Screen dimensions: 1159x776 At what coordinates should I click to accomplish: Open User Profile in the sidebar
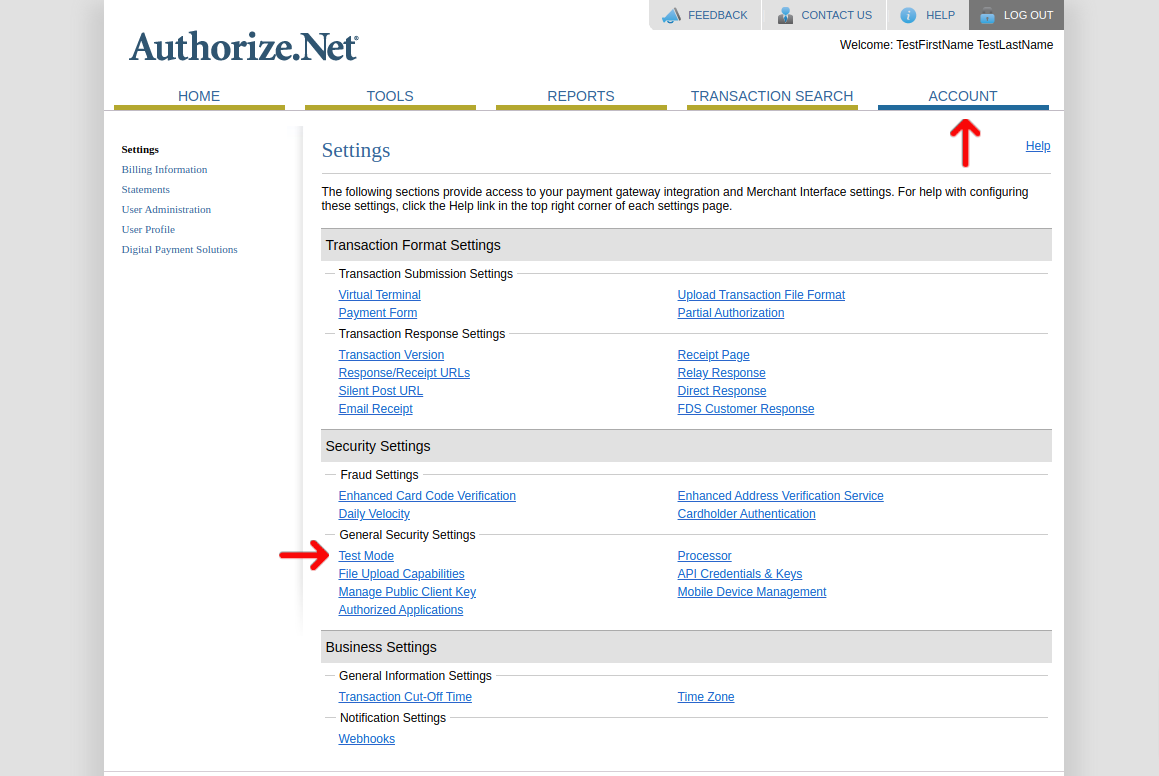tap(148, 229)
